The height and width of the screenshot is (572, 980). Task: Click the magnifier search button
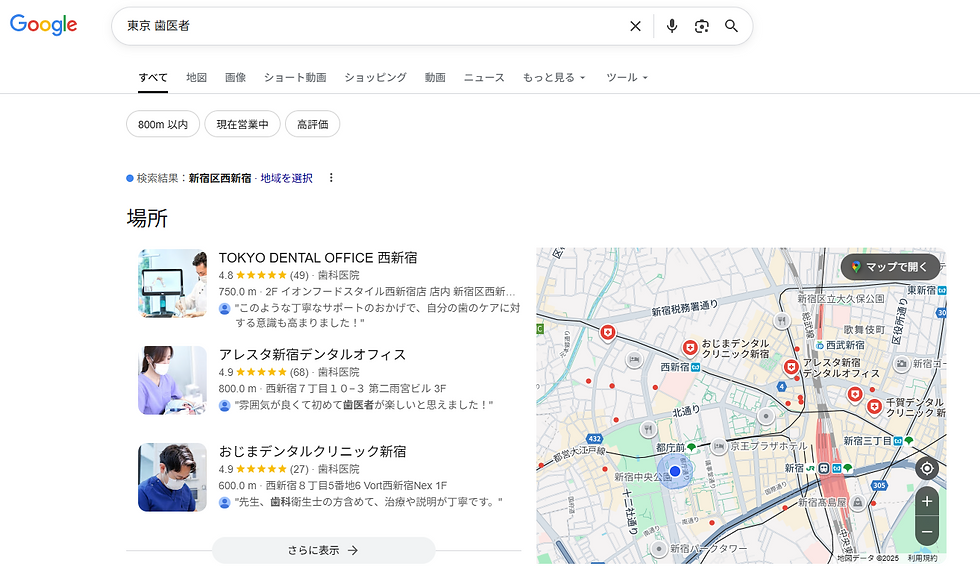click(731, 26)
